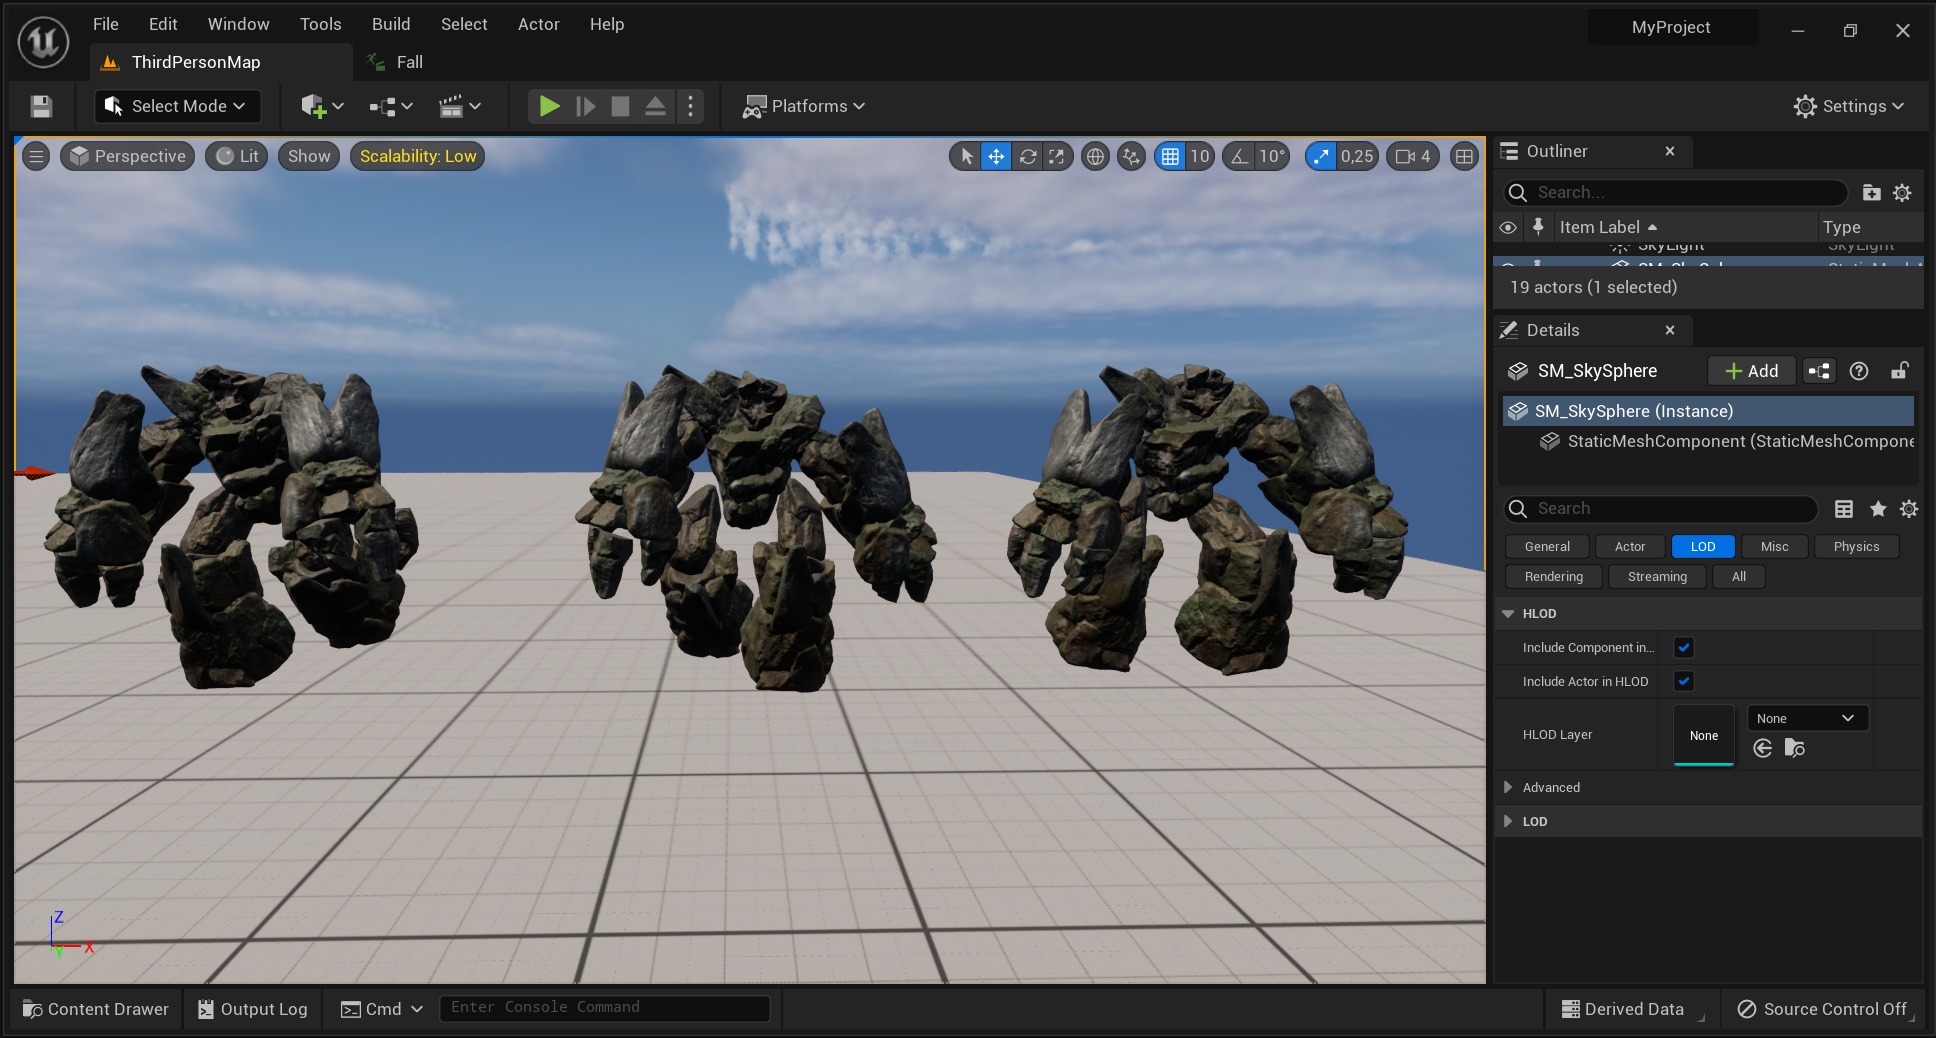Open the add content cube menu
This screenshot has width=1936, height=1038.
tap(322, 106)
